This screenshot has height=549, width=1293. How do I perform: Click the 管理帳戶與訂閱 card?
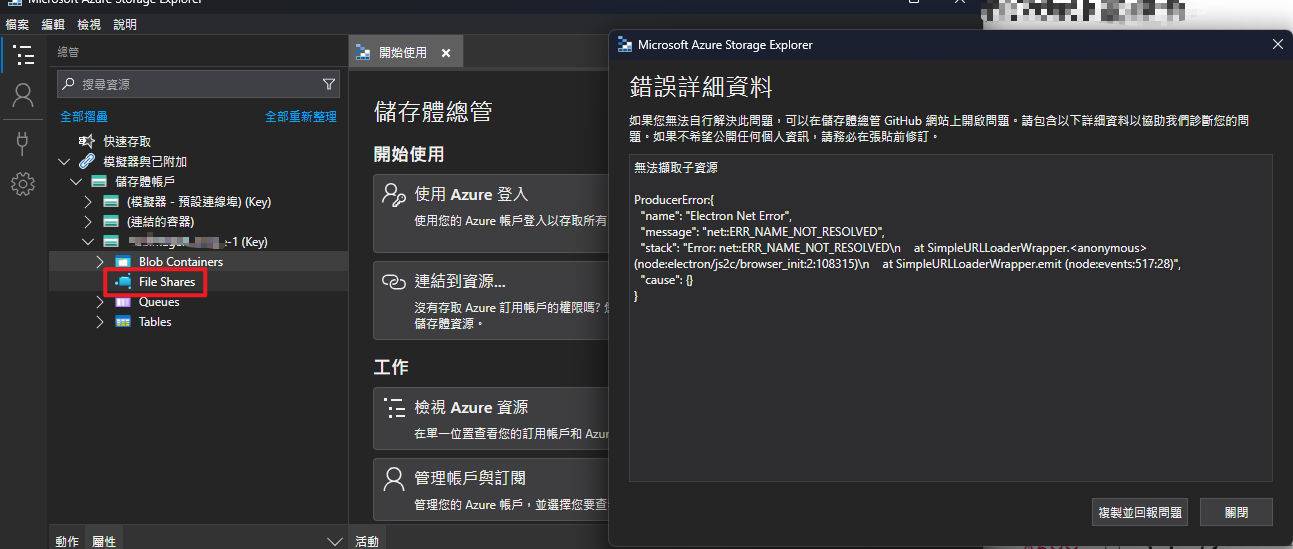tap(490, 490)
